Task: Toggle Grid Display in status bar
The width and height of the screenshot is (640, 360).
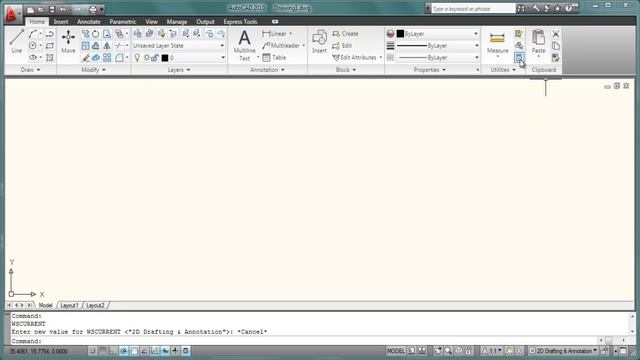Action: pyautogui.click(x=103, y=351)
